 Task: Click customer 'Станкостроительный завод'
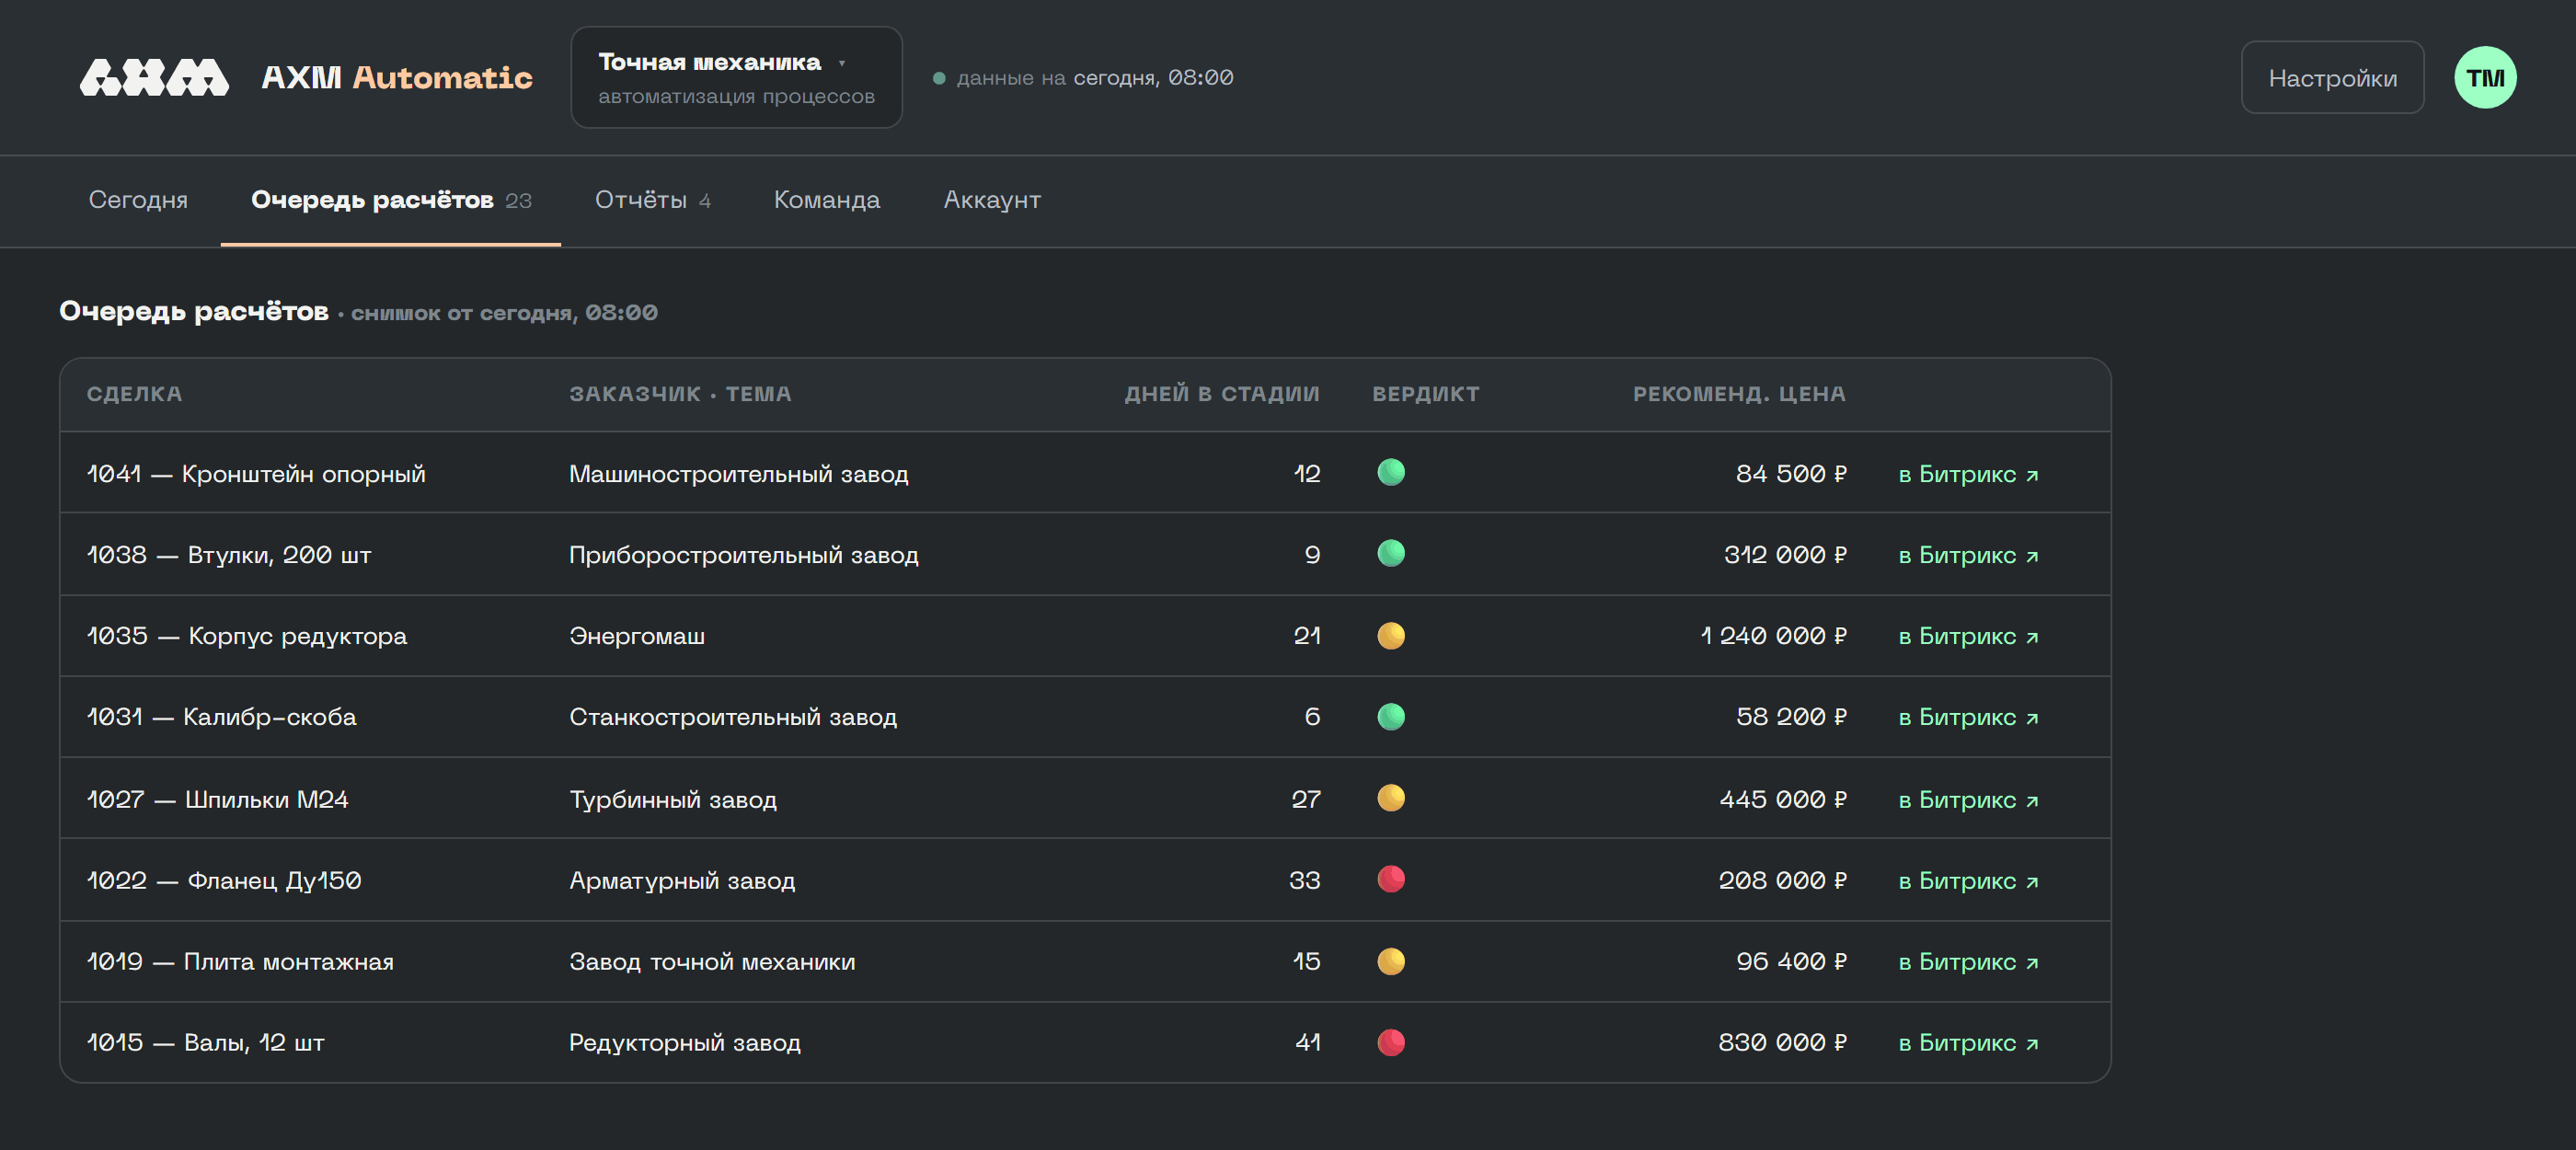(732, 717)
